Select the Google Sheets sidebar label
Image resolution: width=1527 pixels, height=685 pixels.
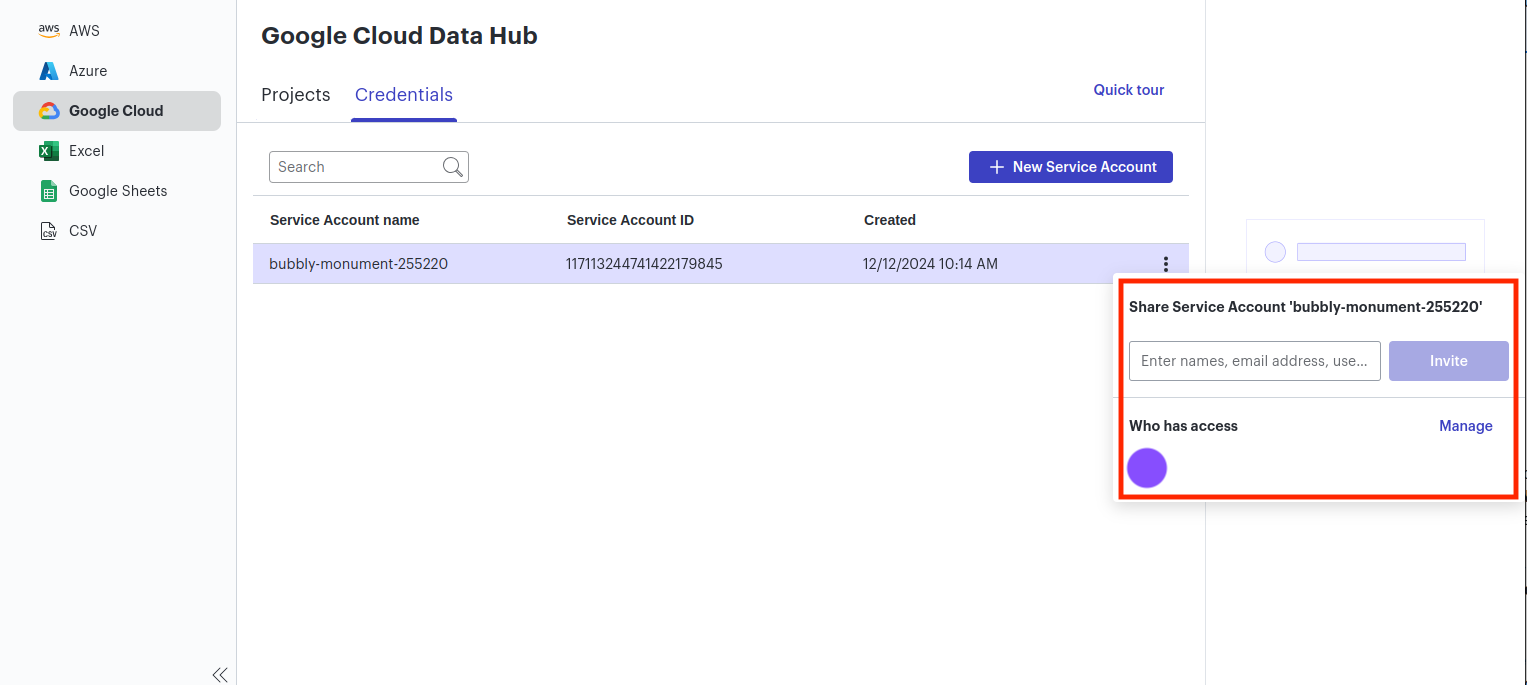[118, 191]
